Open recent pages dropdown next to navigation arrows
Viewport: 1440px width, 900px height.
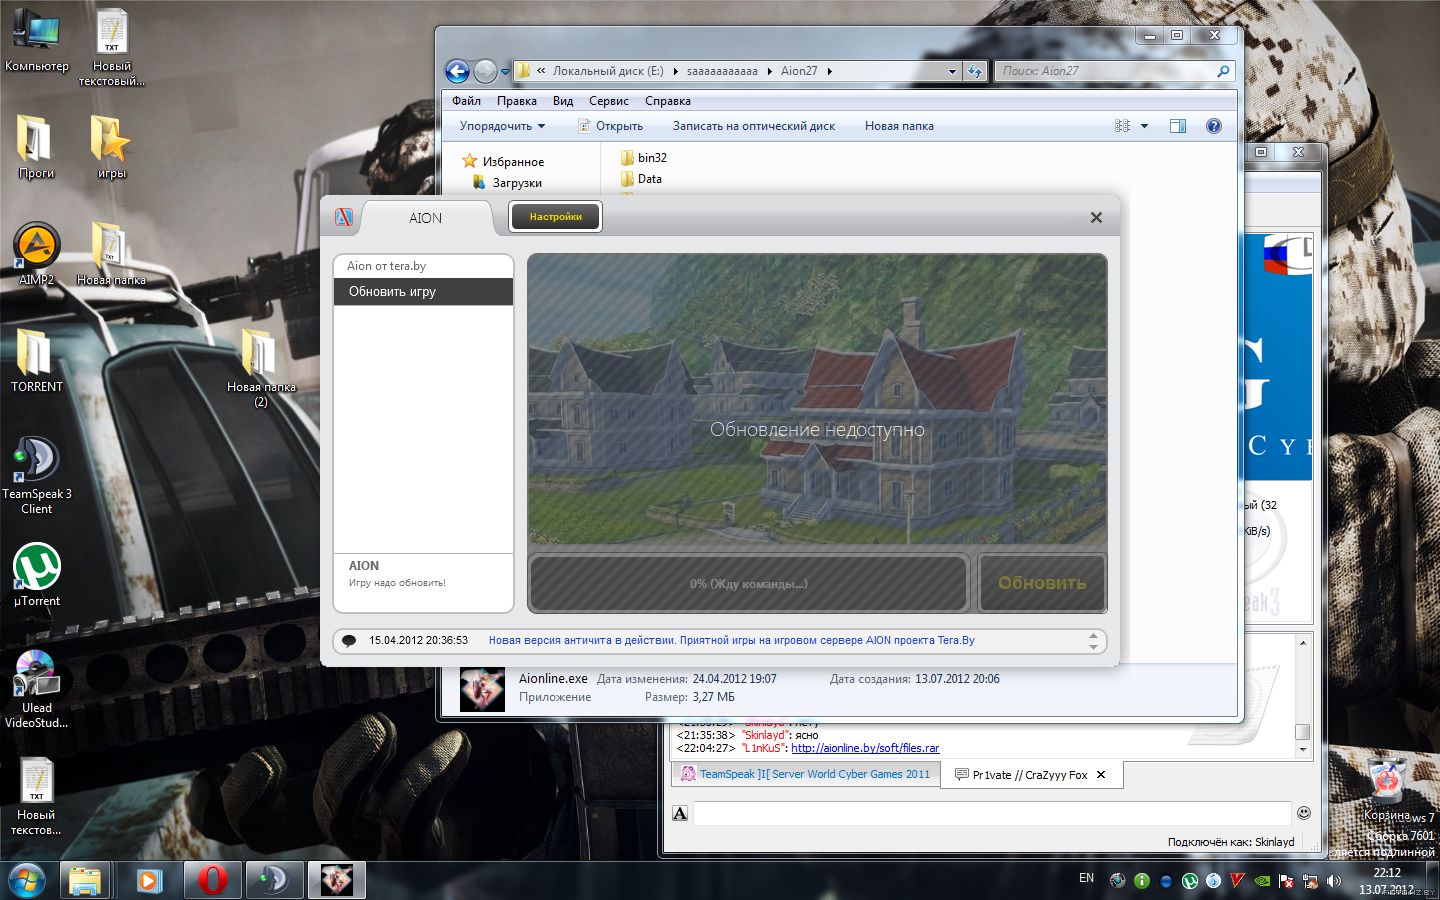pyautogui.click(x=506, y=72)
